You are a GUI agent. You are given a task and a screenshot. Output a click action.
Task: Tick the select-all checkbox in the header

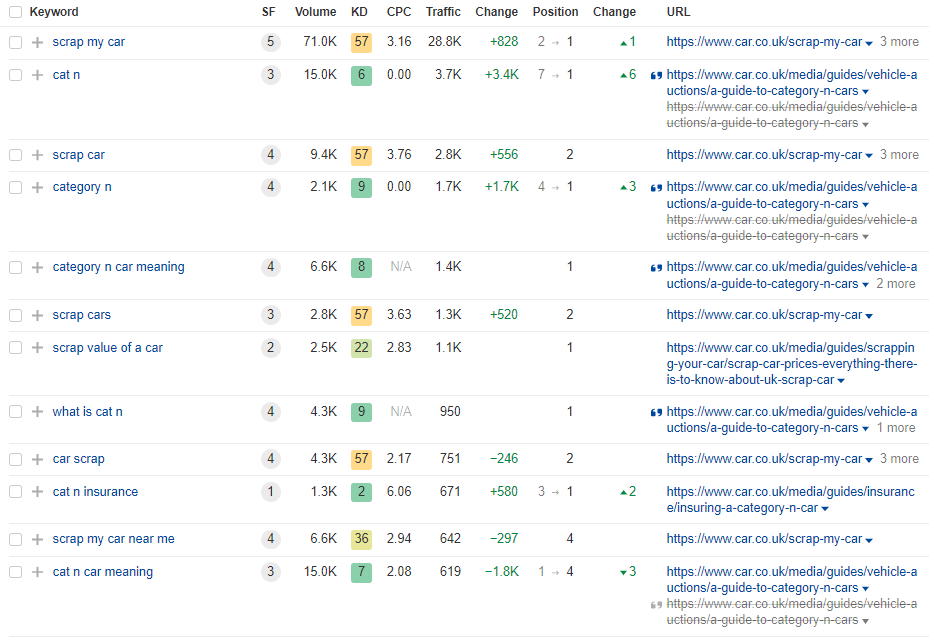coord(15,12)
